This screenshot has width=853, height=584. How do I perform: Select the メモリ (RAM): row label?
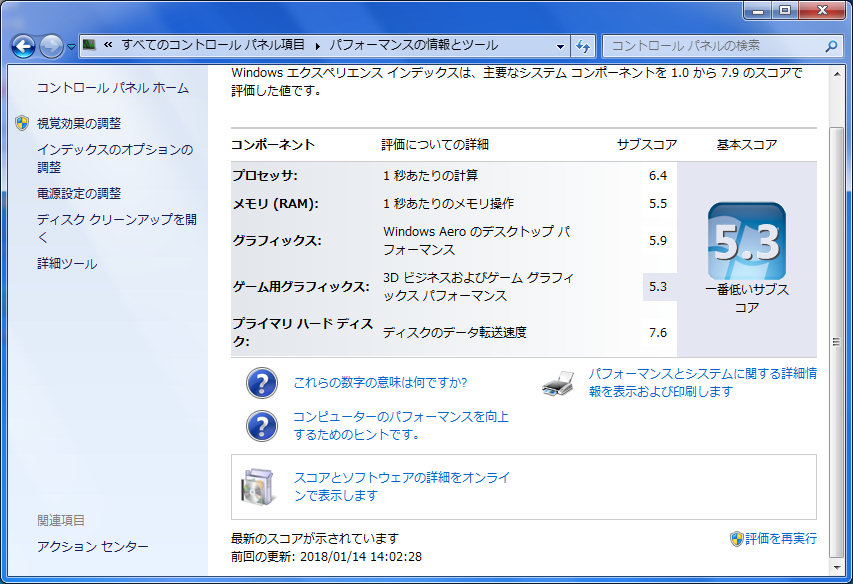[x=276, y=204]
